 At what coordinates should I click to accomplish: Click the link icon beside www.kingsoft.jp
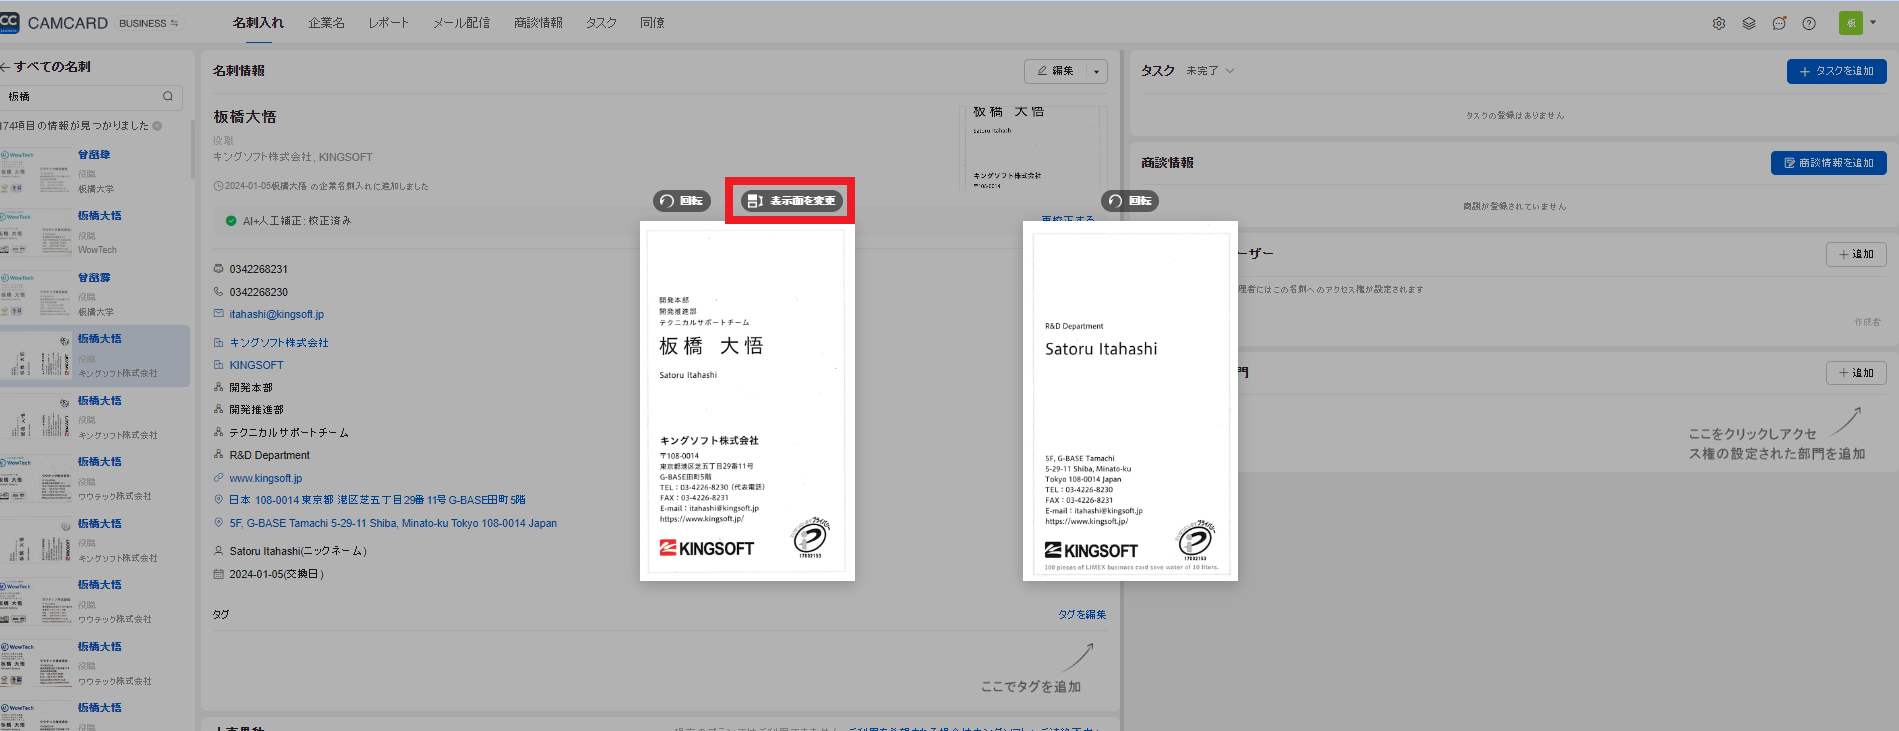[x=219, y=478]
